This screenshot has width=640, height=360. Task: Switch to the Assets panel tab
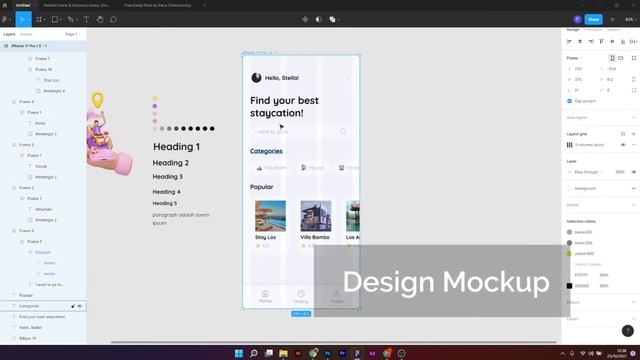point(26,34)
